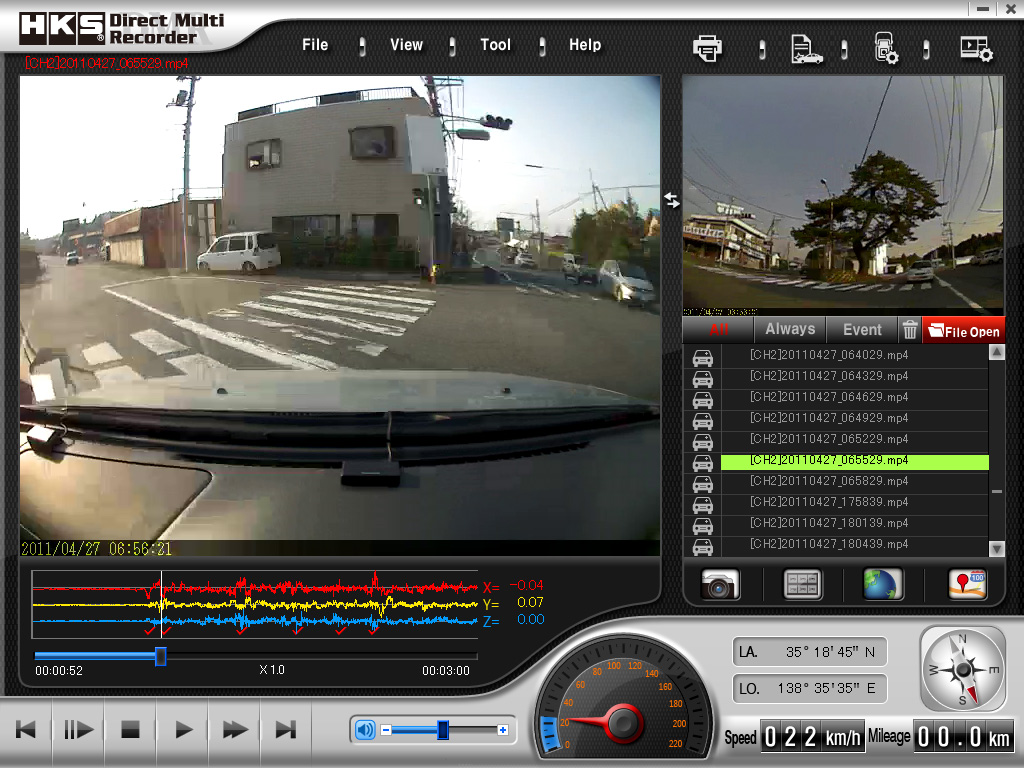Open the Tool menu

click(496, 45)
